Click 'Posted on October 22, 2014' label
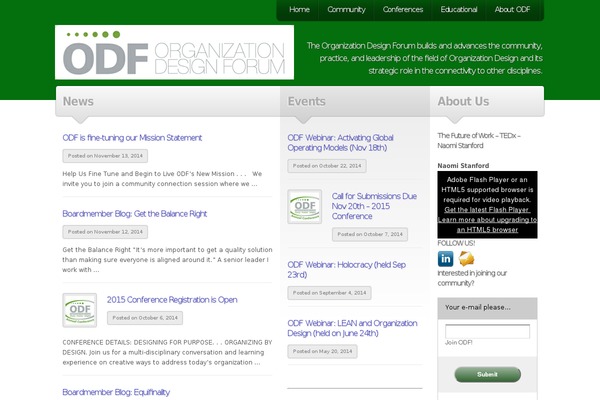Viewport: 600px width, 400px height. 327,166
